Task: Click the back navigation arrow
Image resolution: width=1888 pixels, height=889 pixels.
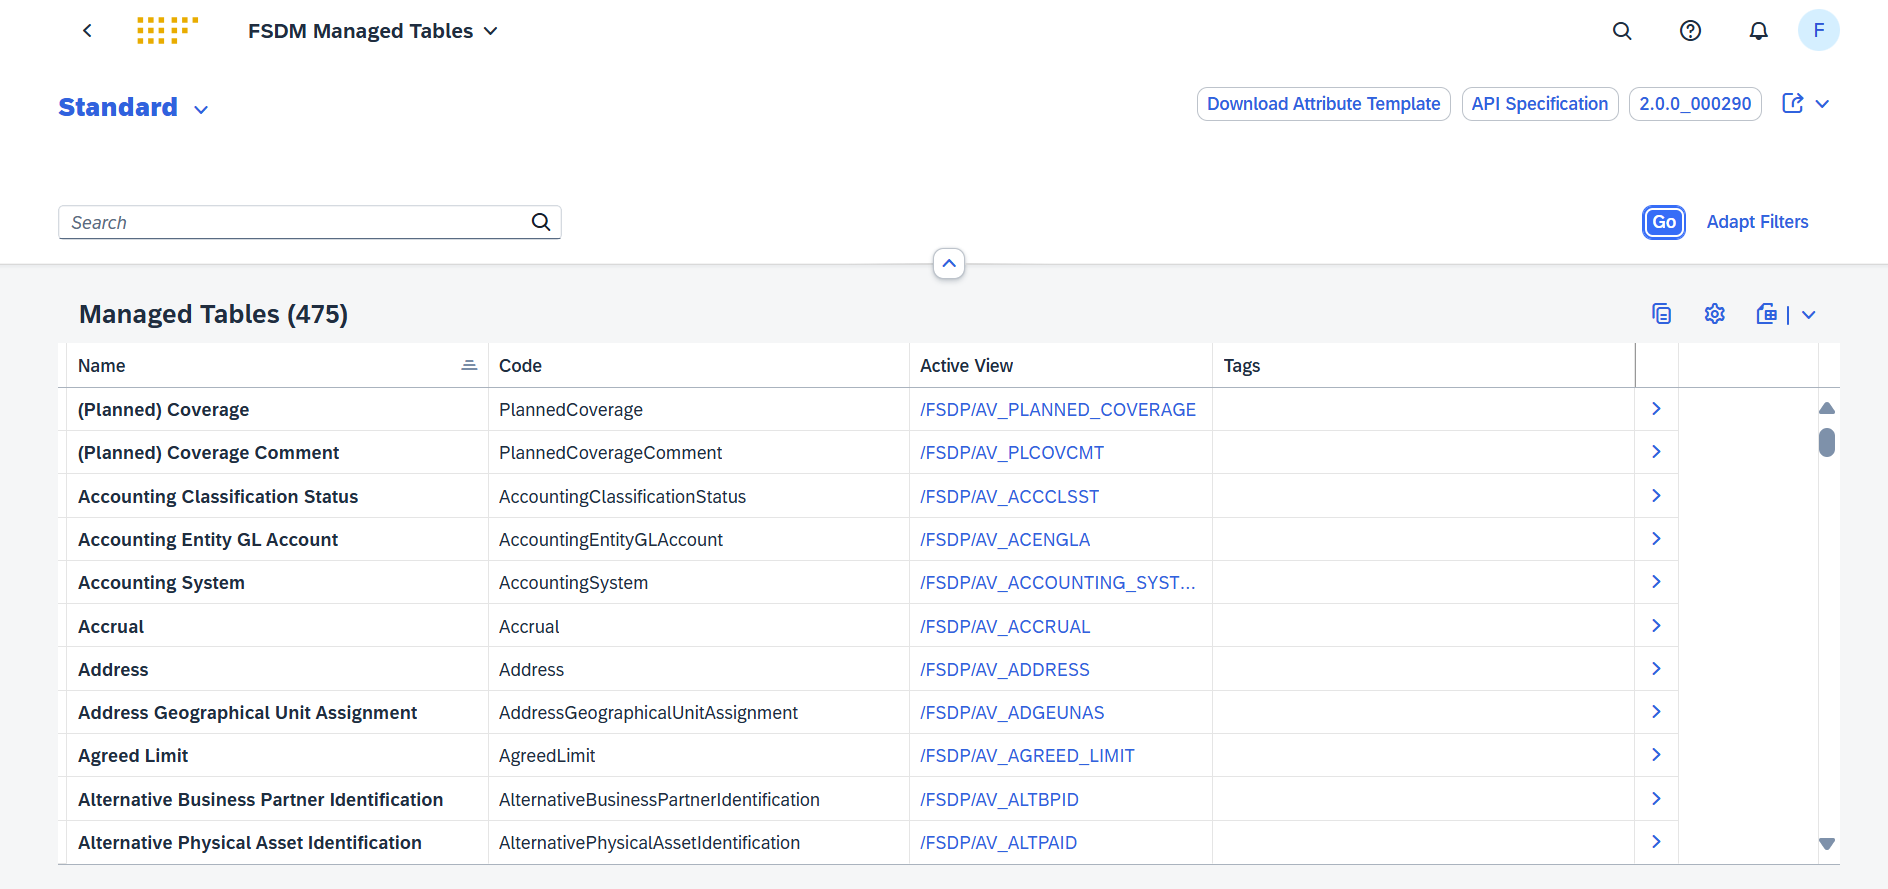Action: [x=87, y=31]
